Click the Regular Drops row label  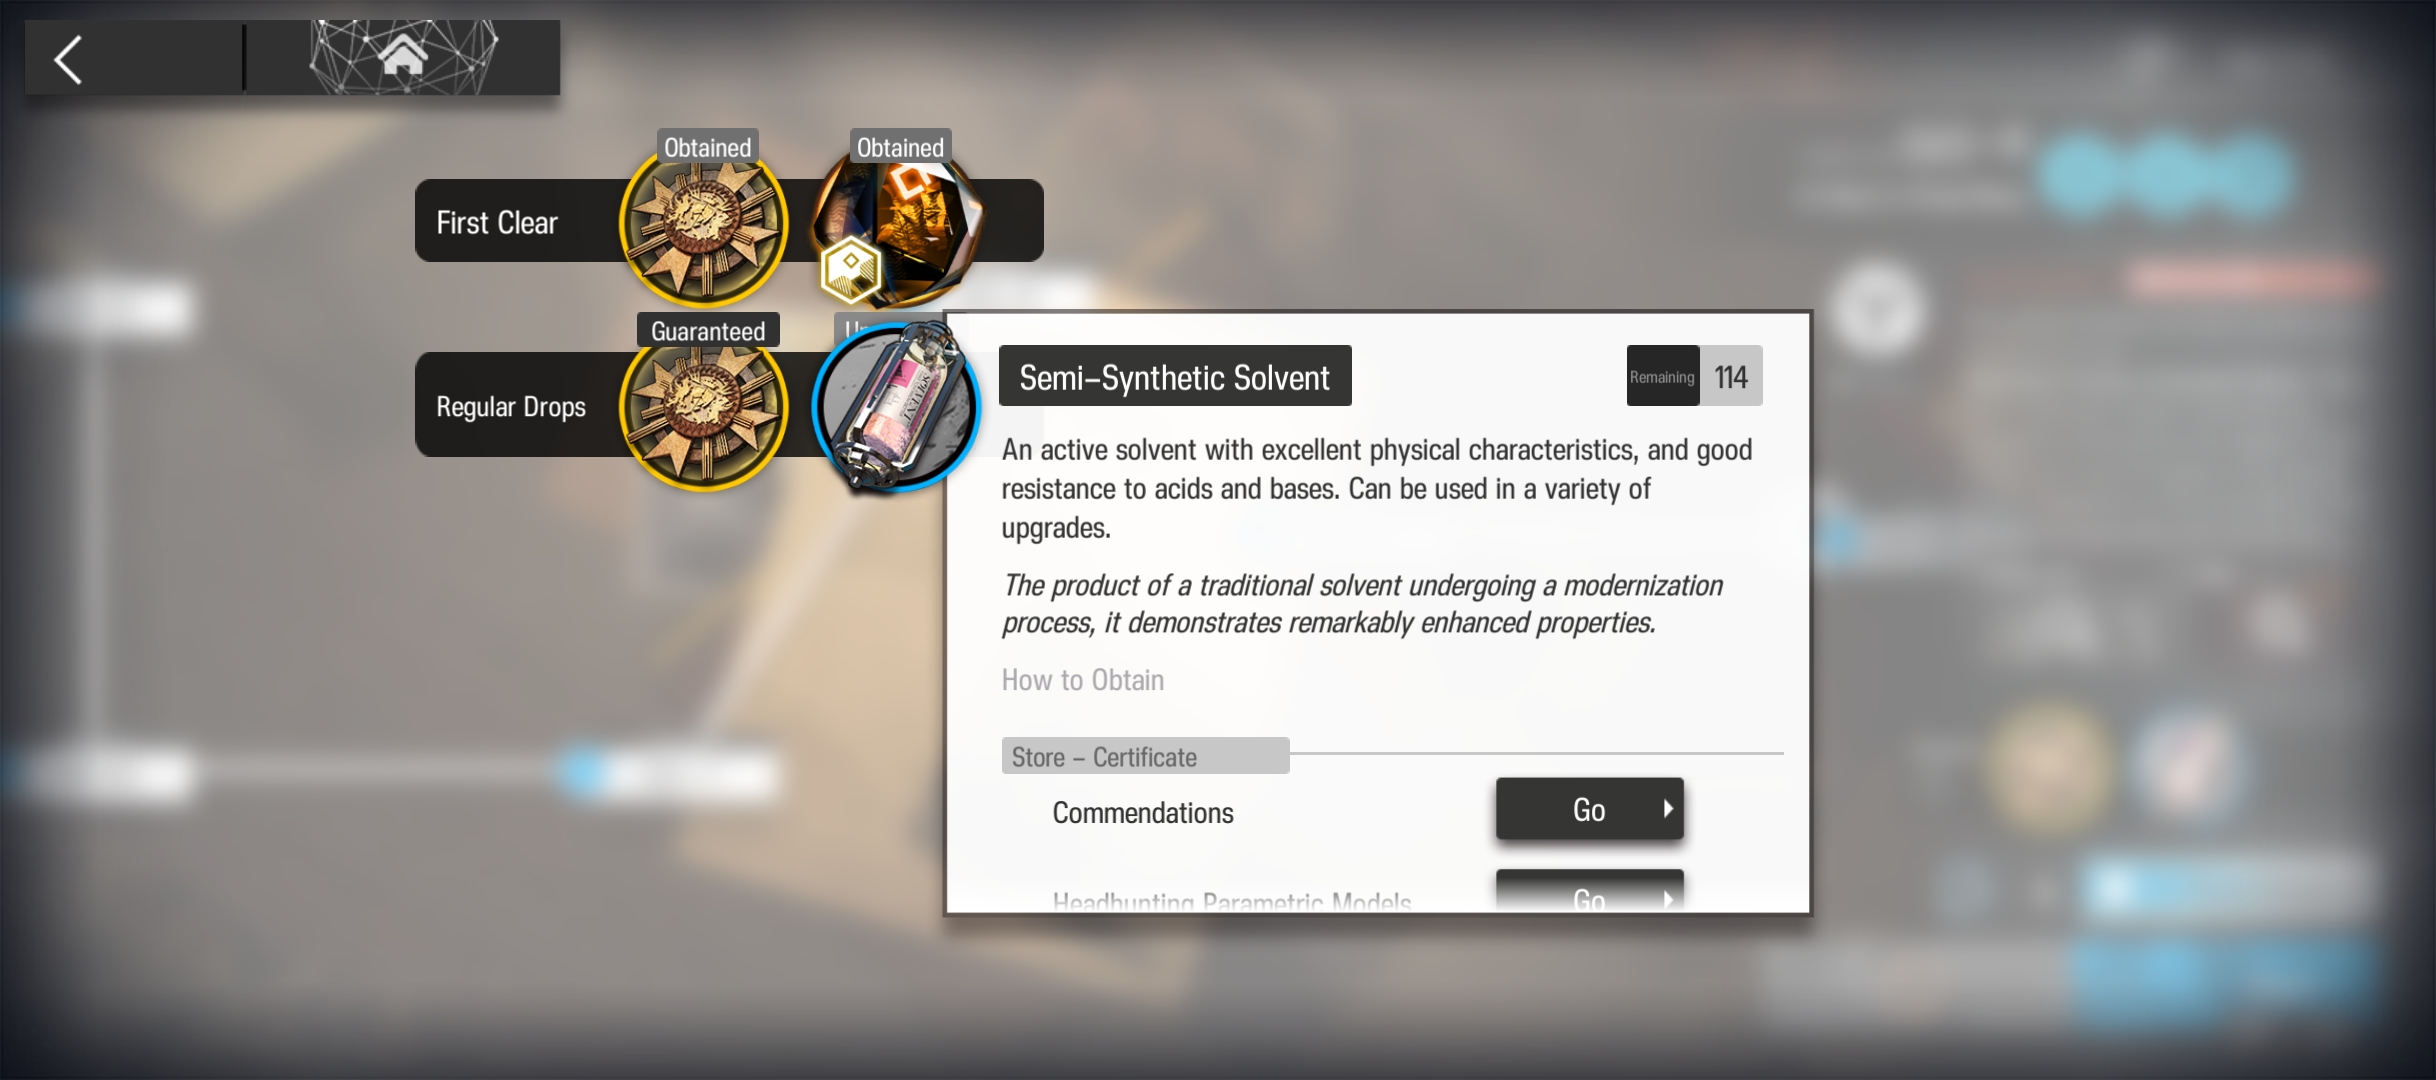511,407
